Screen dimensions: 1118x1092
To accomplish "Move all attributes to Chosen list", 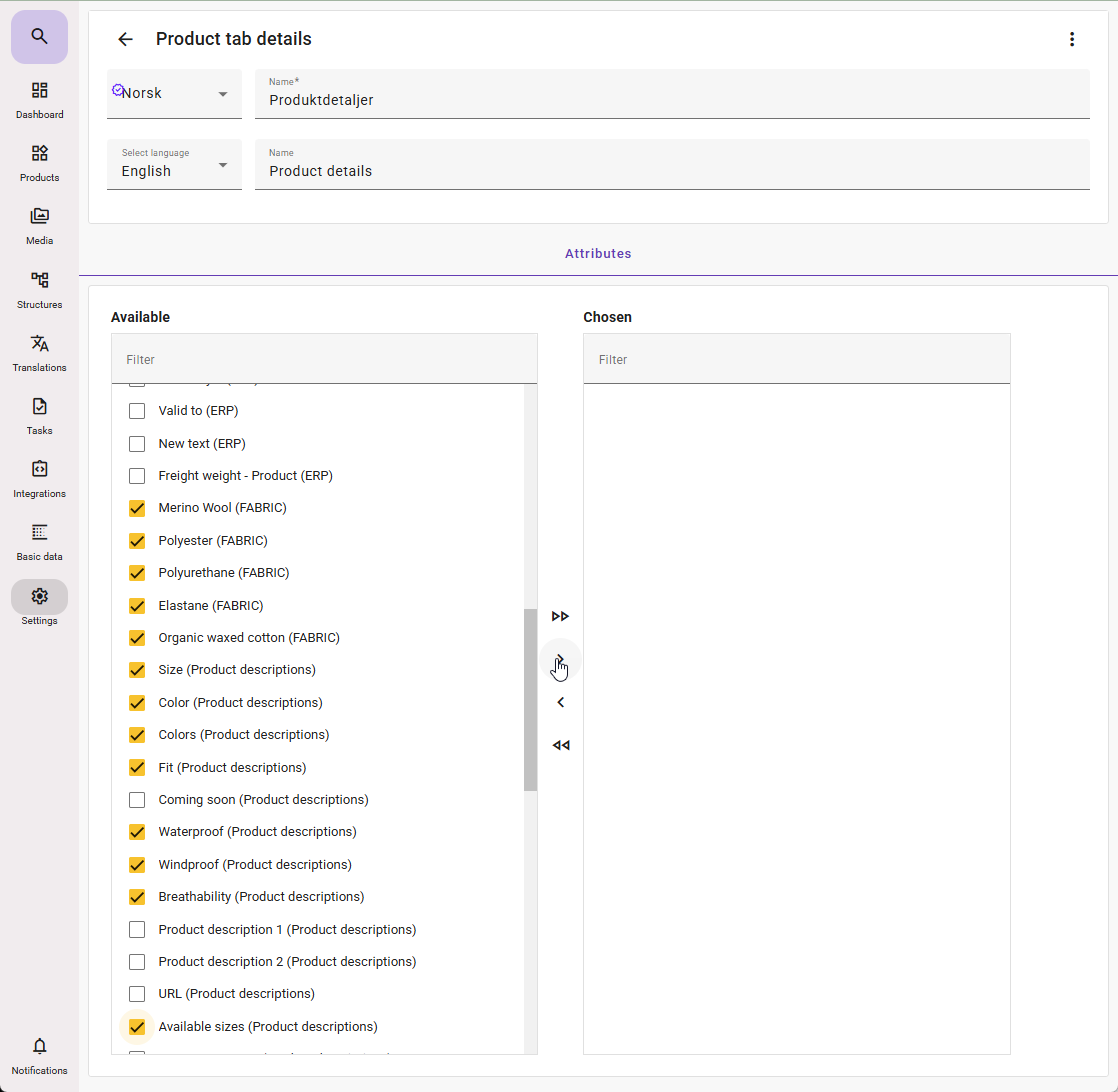I will (x=560, y=616).
